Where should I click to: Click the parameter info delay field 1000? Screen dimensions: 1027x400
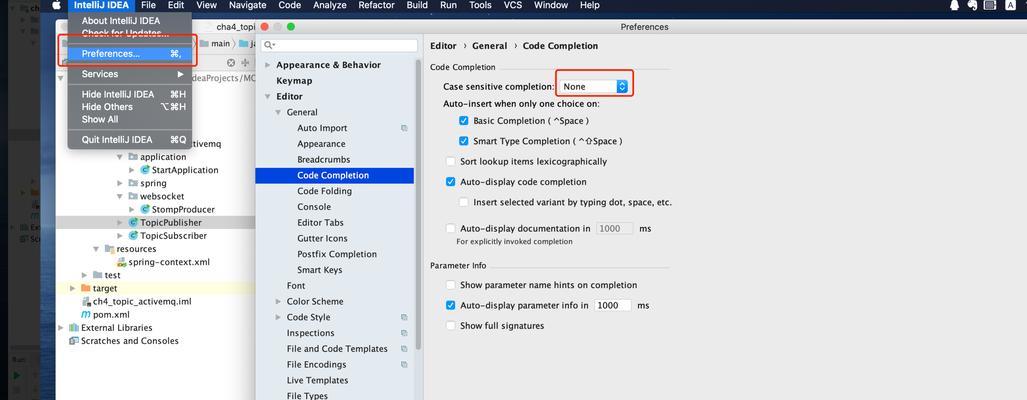click(x=612, y=306)
